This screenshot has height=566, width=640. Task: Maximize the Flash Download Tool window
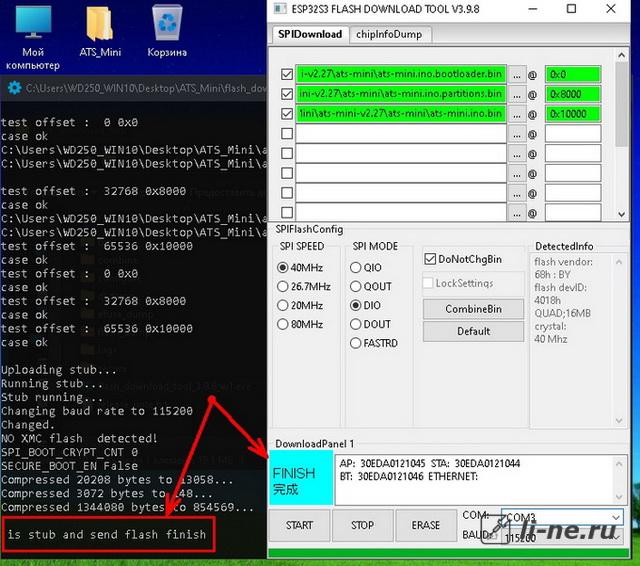[x=571, y=9]
